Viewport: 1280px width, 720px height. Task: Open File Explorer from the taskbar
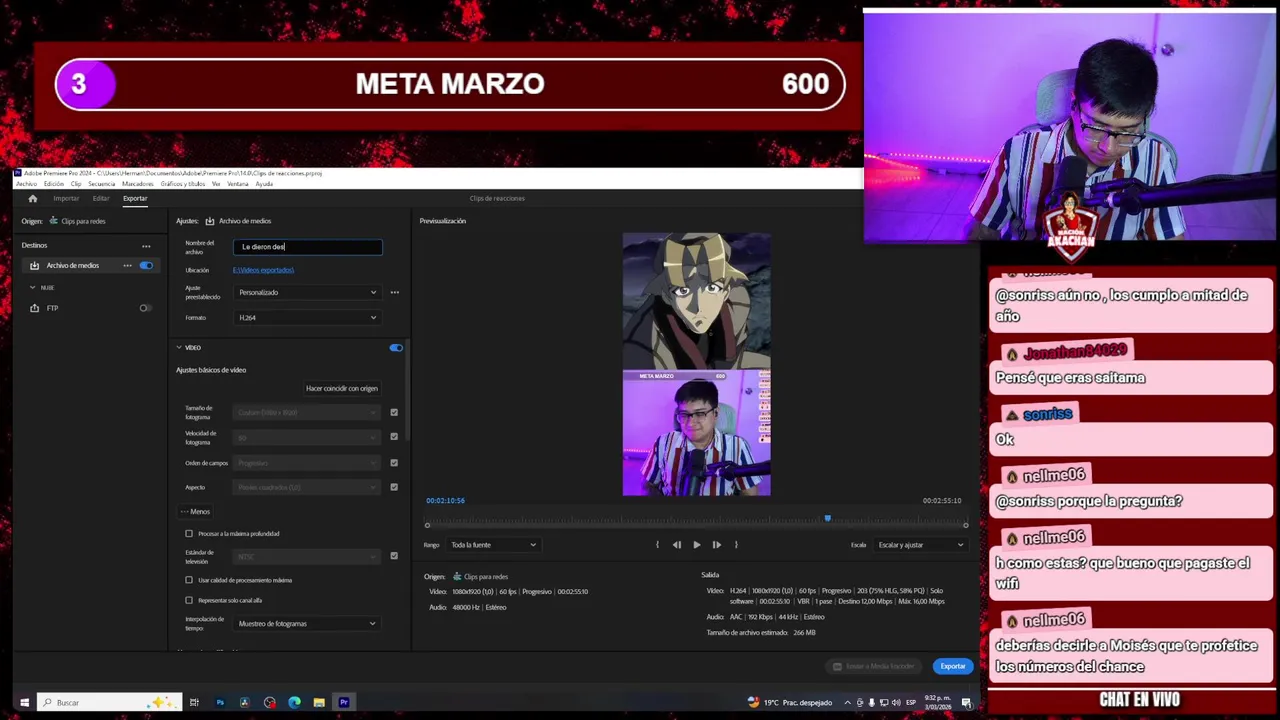[x=319, y=702]
